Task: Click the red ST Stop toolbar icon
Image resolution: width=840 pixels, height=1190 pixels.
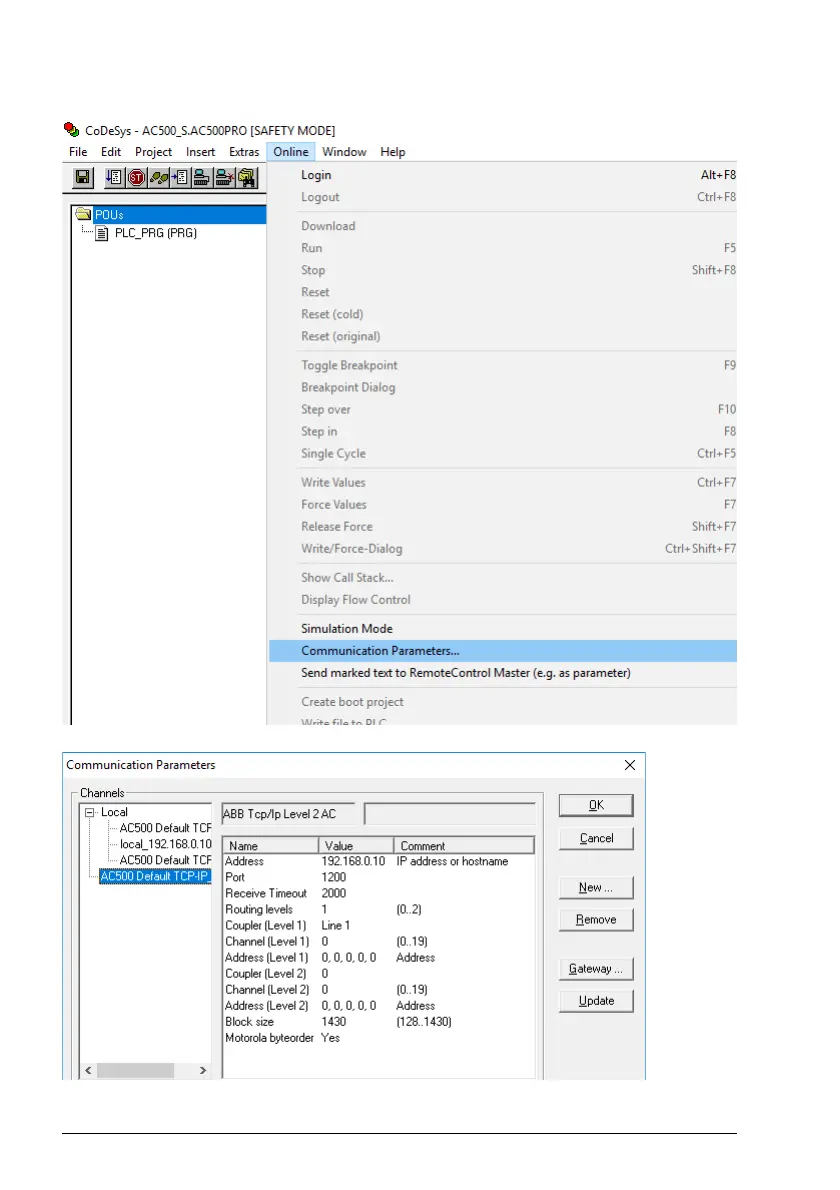Action: pyautogui.click(x=136, y=178)
